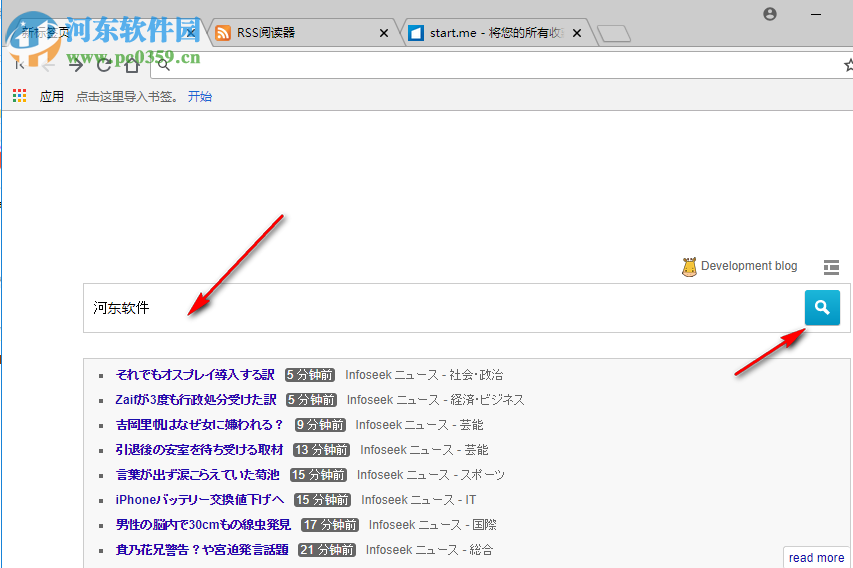Image resolution: width=853 pixels, height=568 pixels.
Task: Click the 21 分钟前 time badge
Action: click(x=326, y=550)
